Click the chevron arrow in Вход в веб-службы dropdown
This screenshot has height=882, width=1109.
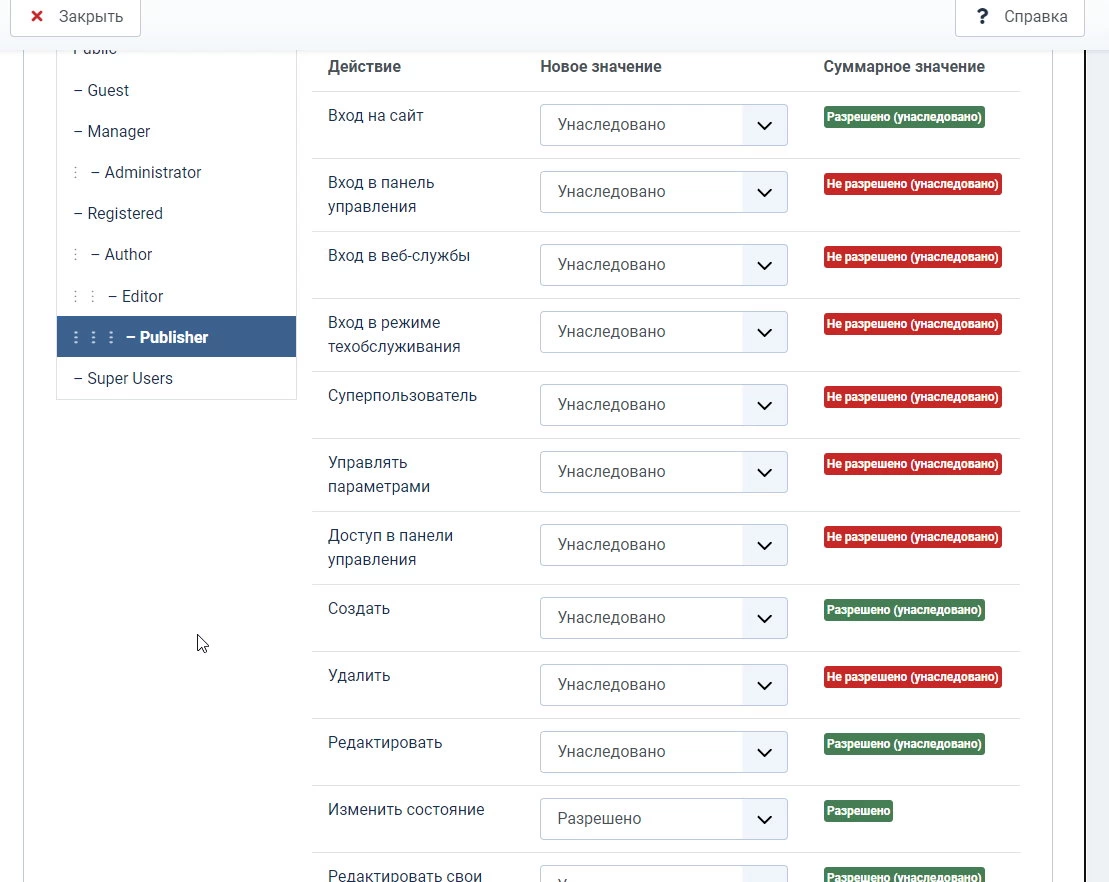tap(765, 265)
